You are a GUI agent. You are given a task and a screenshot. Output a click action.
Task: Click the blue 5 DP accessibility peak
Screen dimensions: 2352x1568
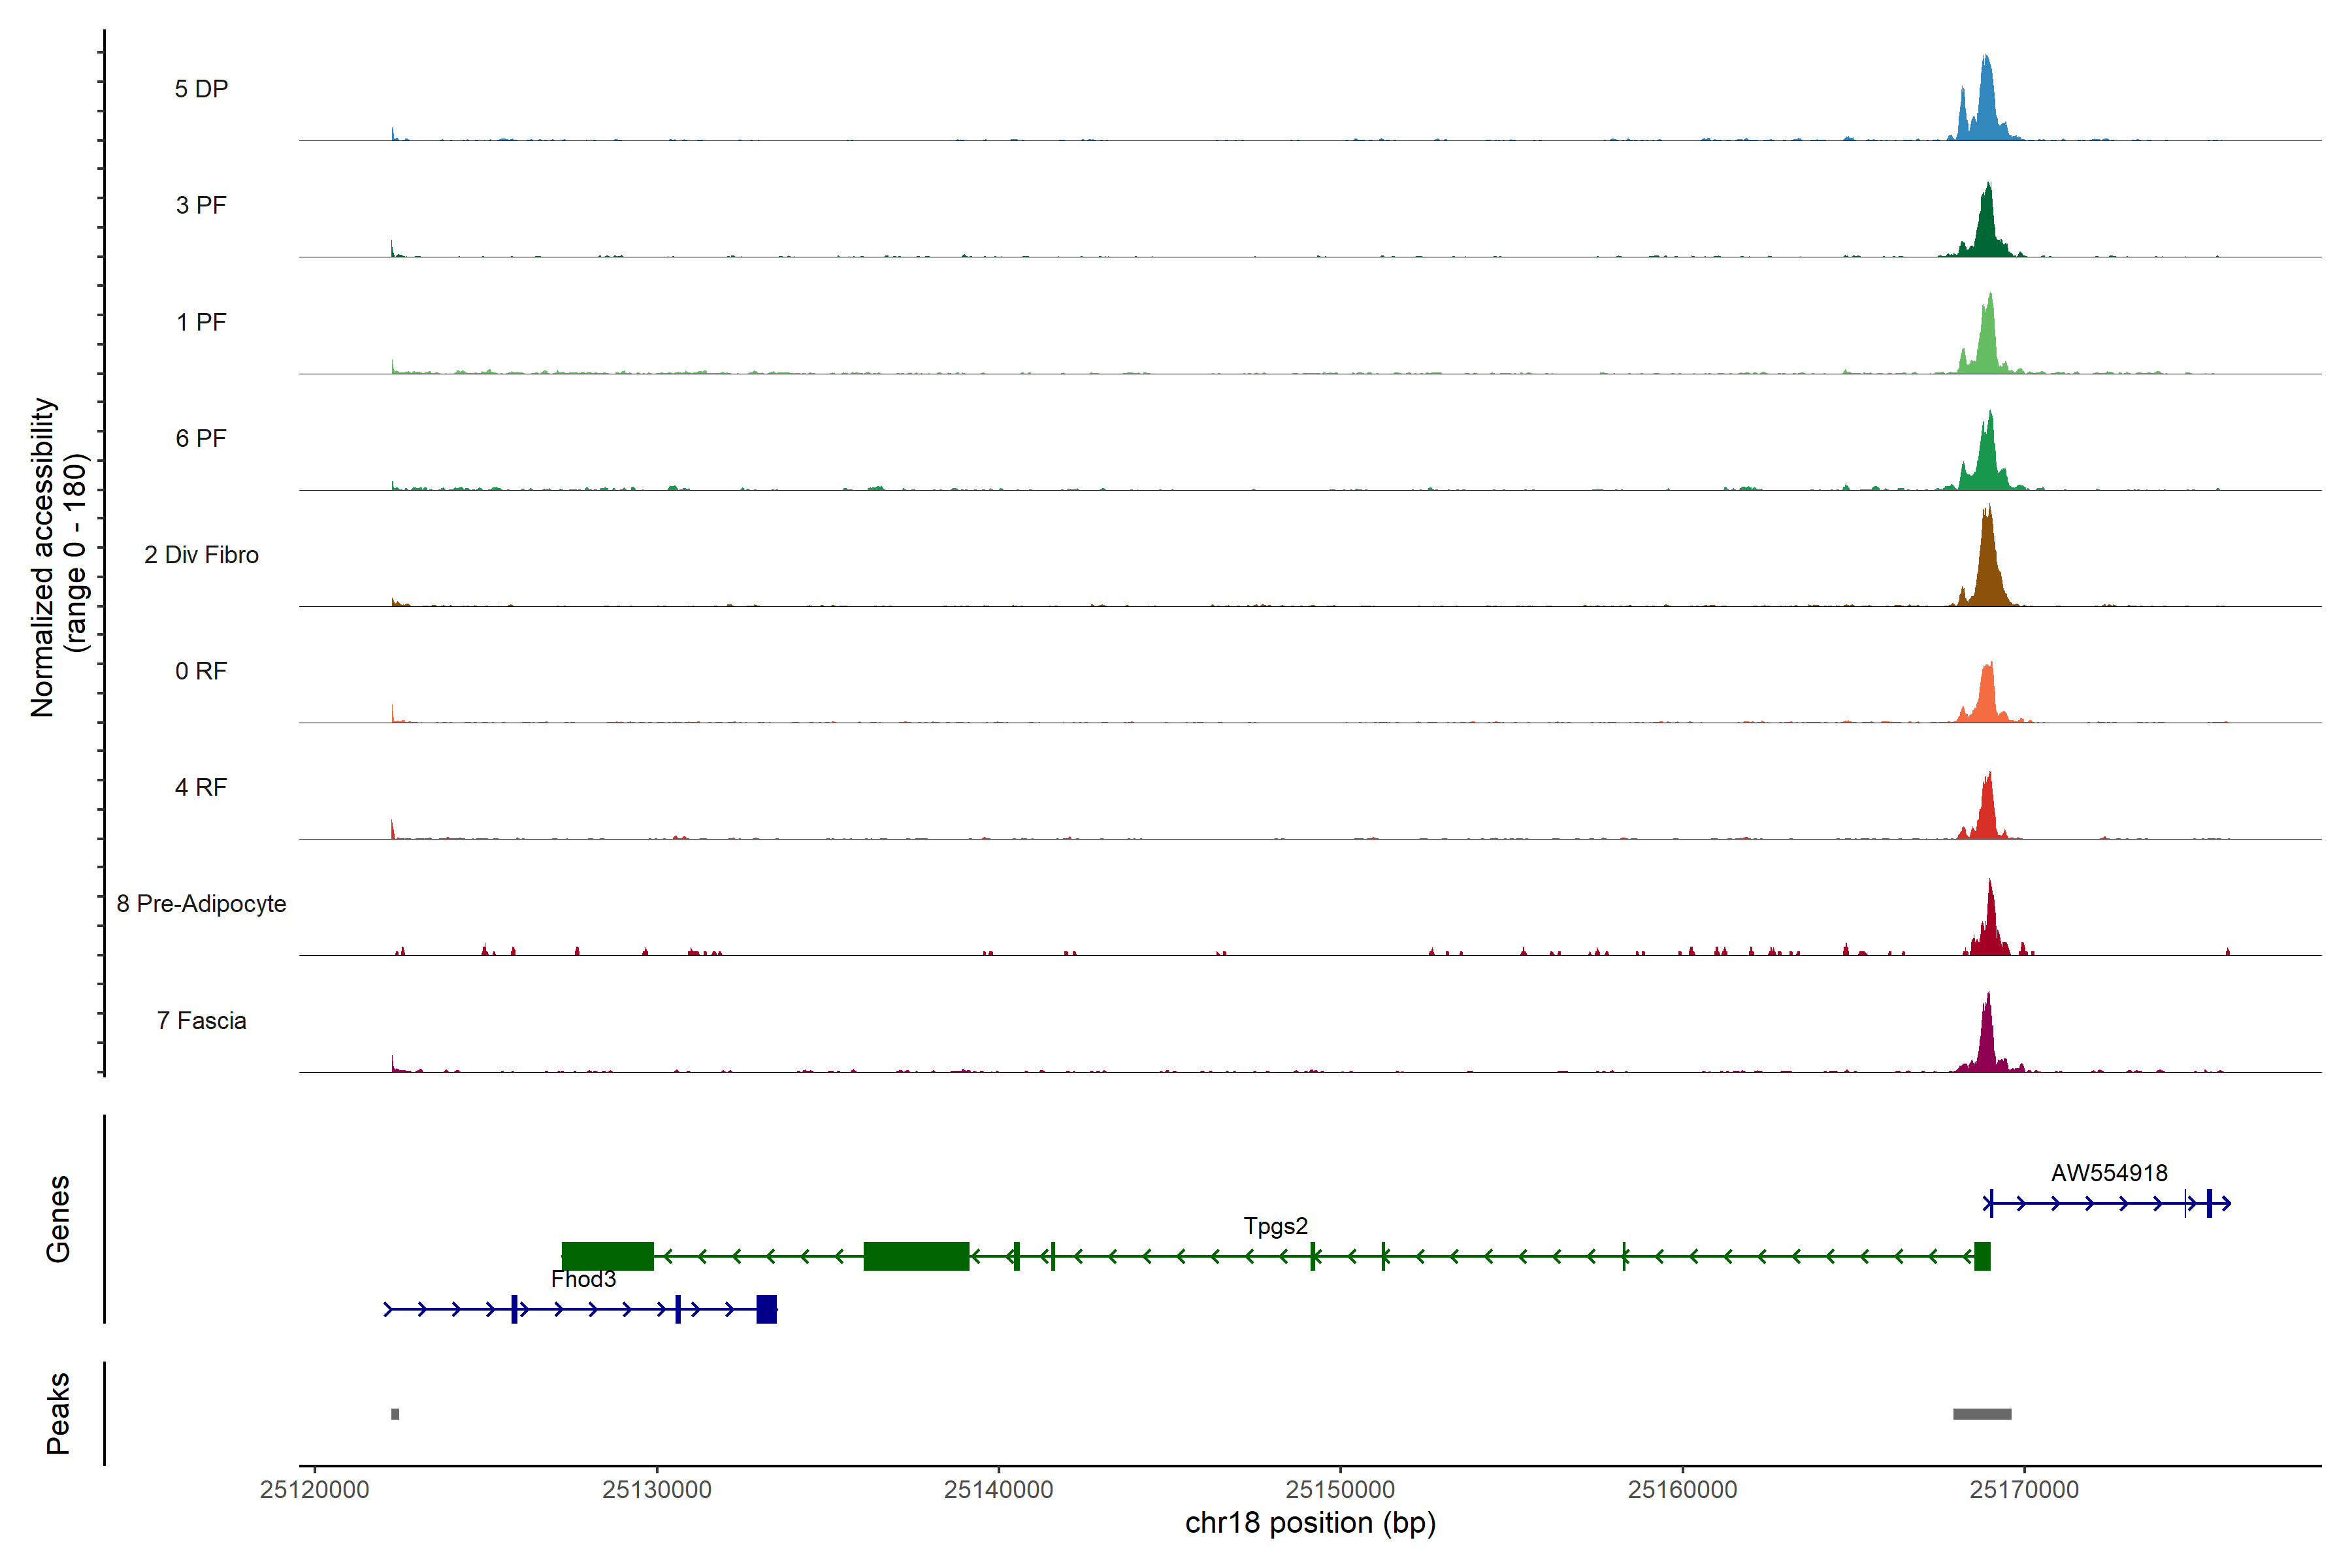point(1986,110)
